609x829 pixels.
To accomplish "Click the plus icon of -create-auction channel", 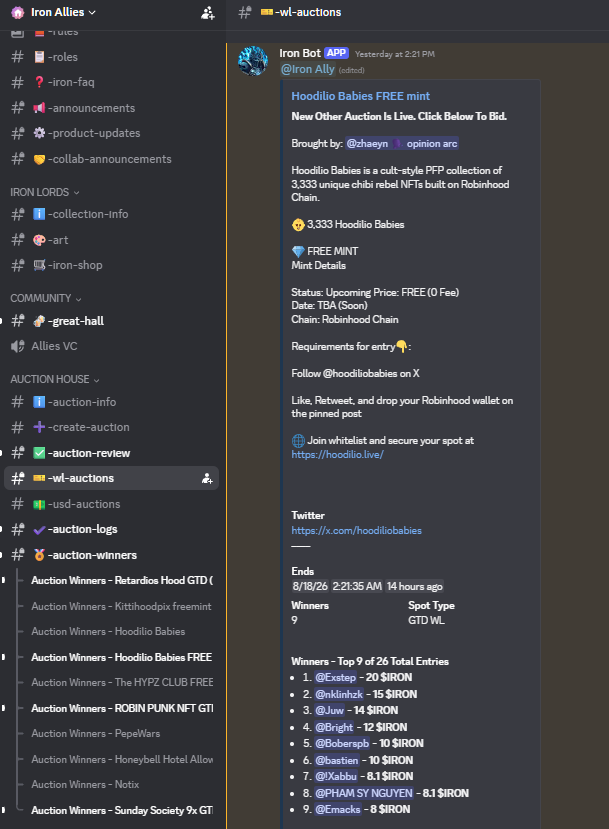I will (x=39, y=427).
